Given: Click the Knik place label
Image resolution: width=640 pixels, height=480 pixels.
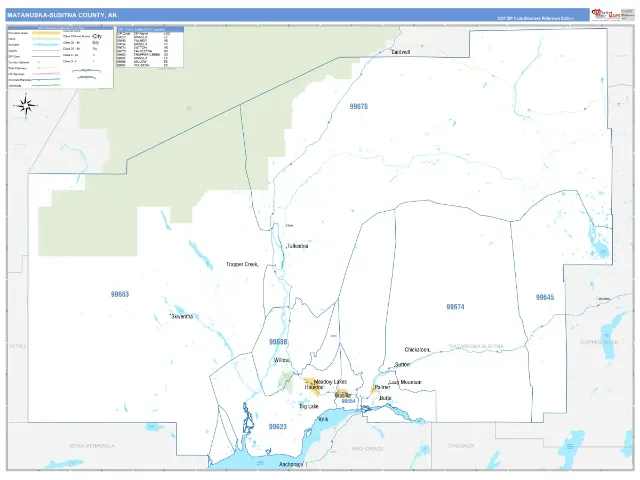Looking at the screenshot, I should pyautogui.click(x=323, y=420).
